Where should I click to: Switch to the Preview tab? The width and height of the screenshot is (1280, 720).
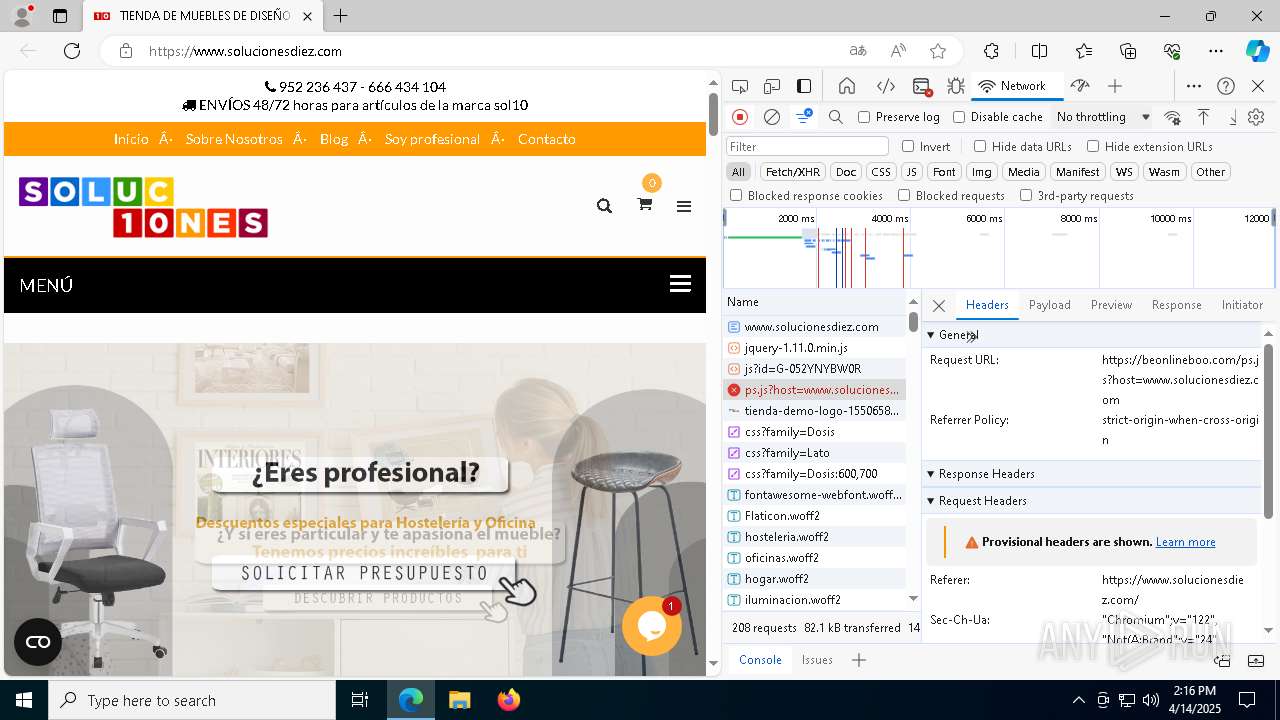tap(1111, 305)
